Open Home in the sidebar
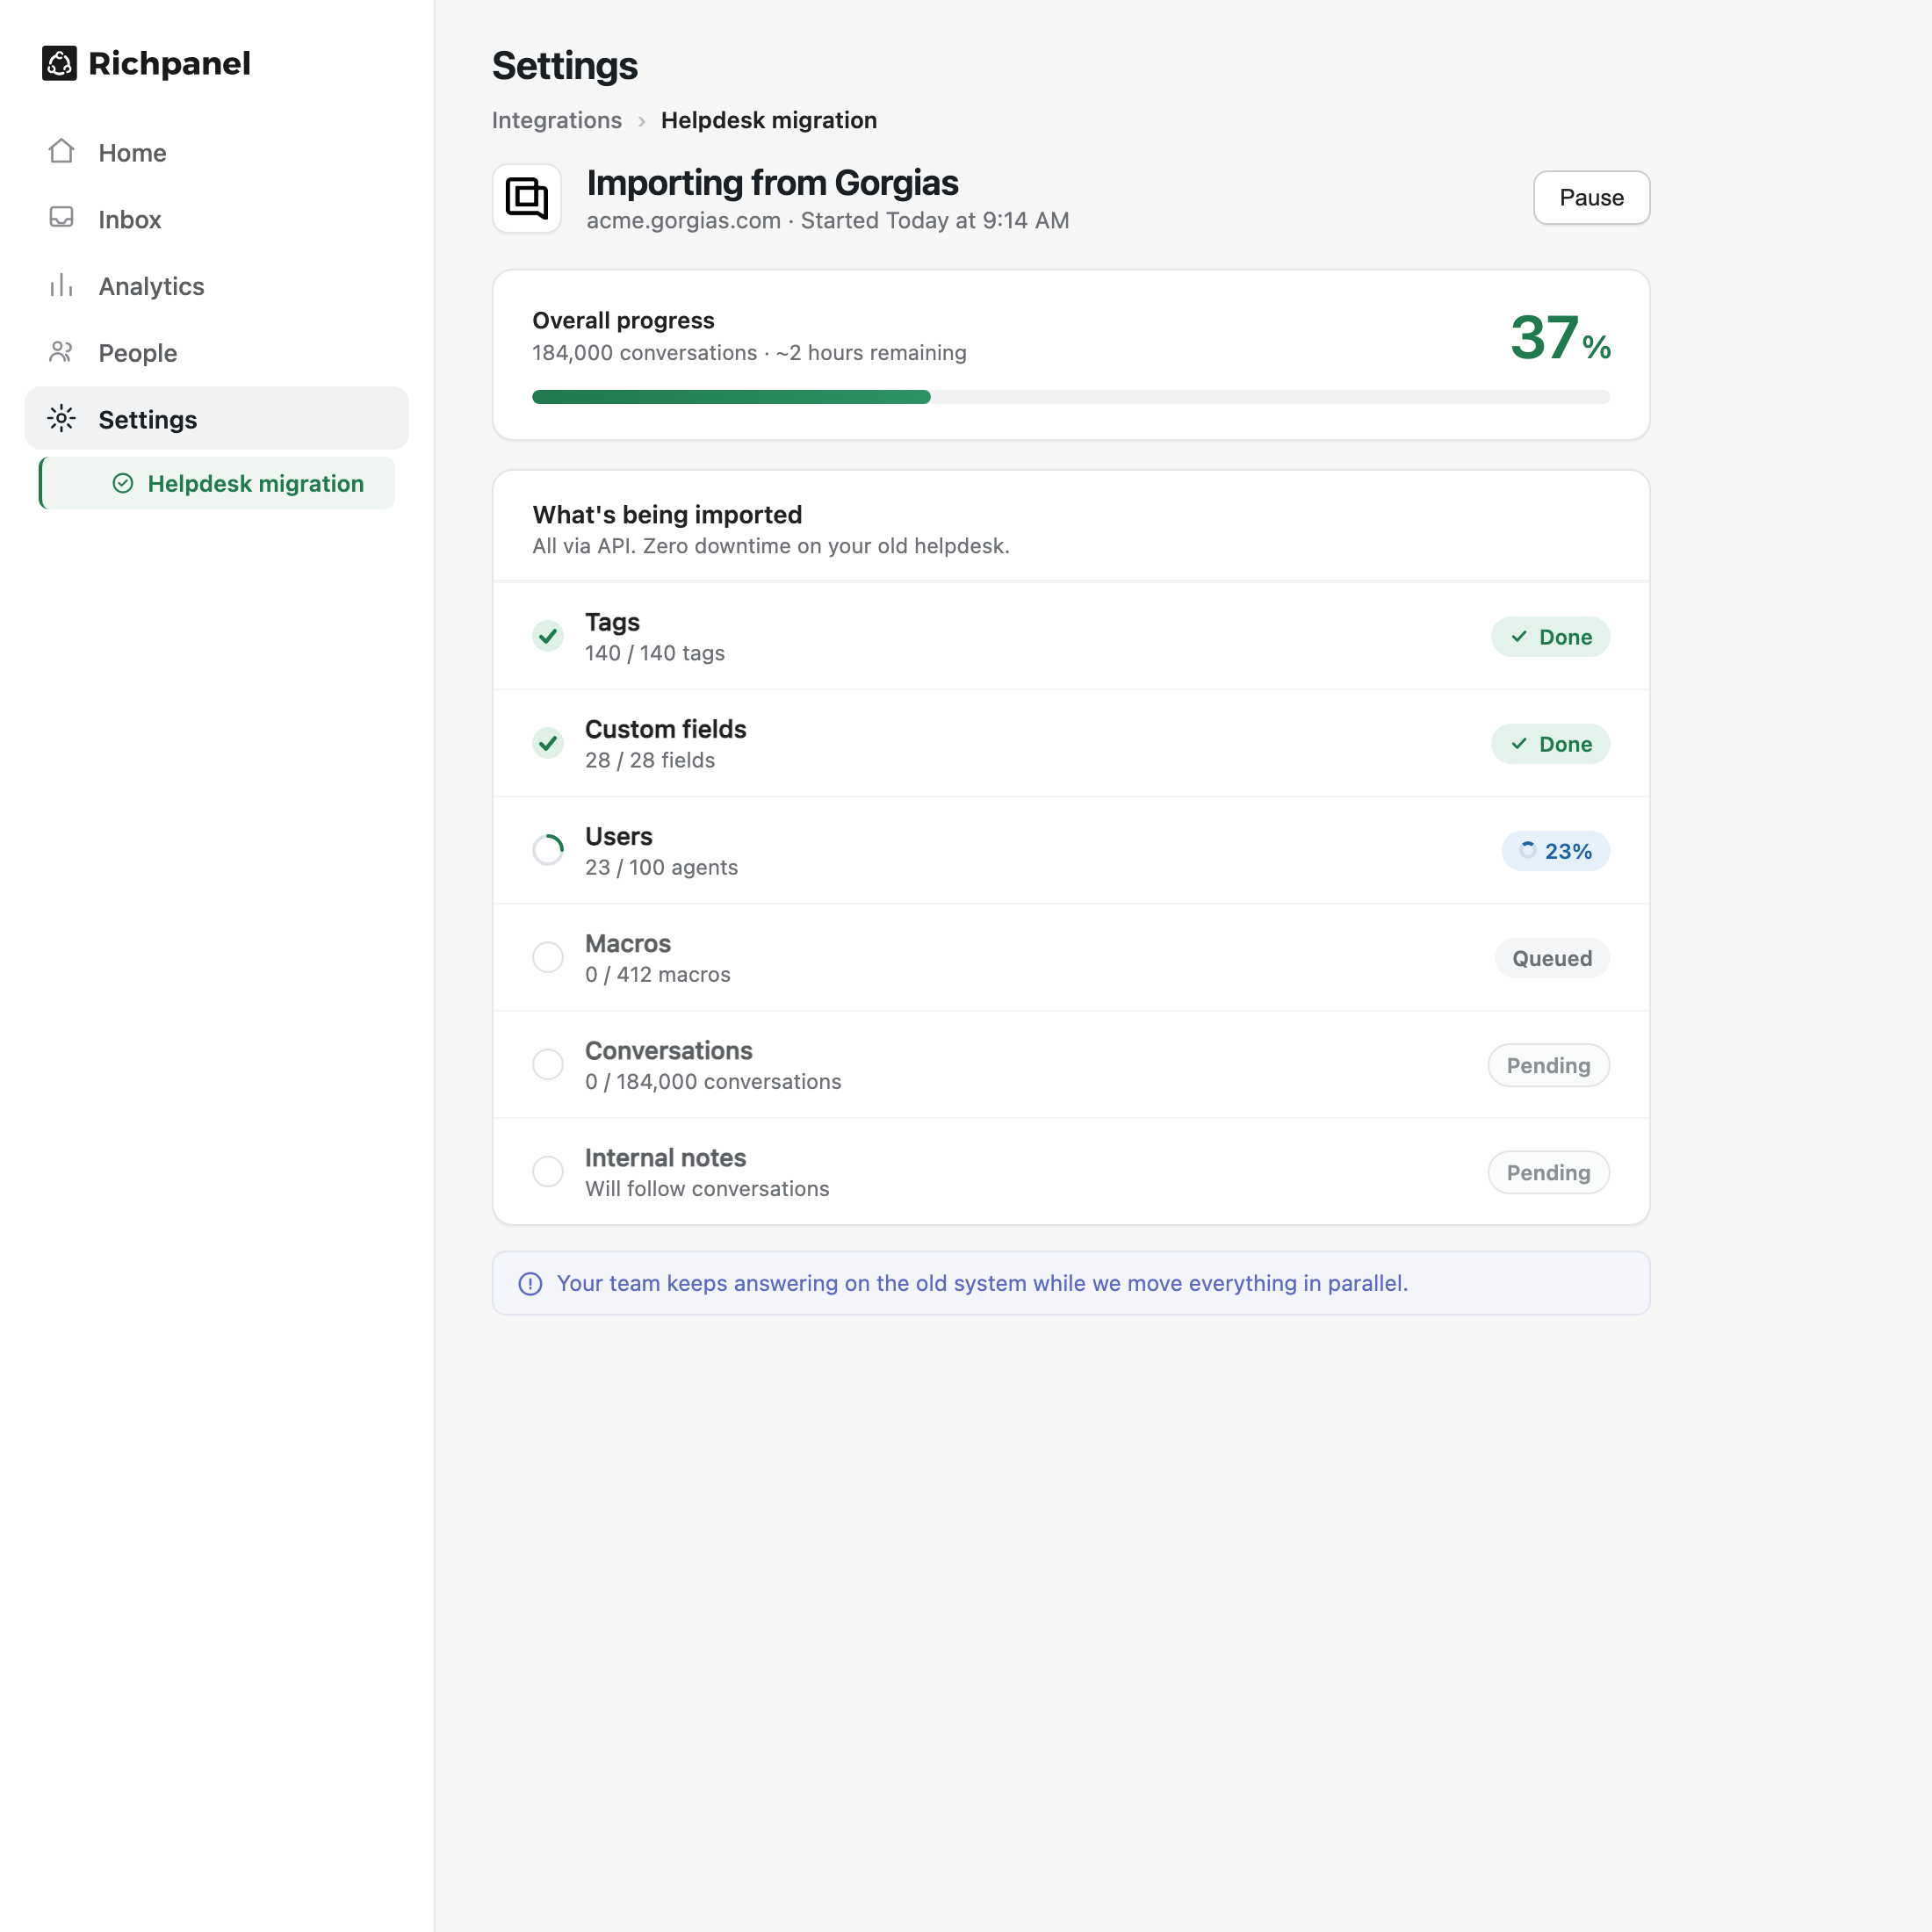The height and width of the screenshot is (1932, 1932). [x=217, y=152]
